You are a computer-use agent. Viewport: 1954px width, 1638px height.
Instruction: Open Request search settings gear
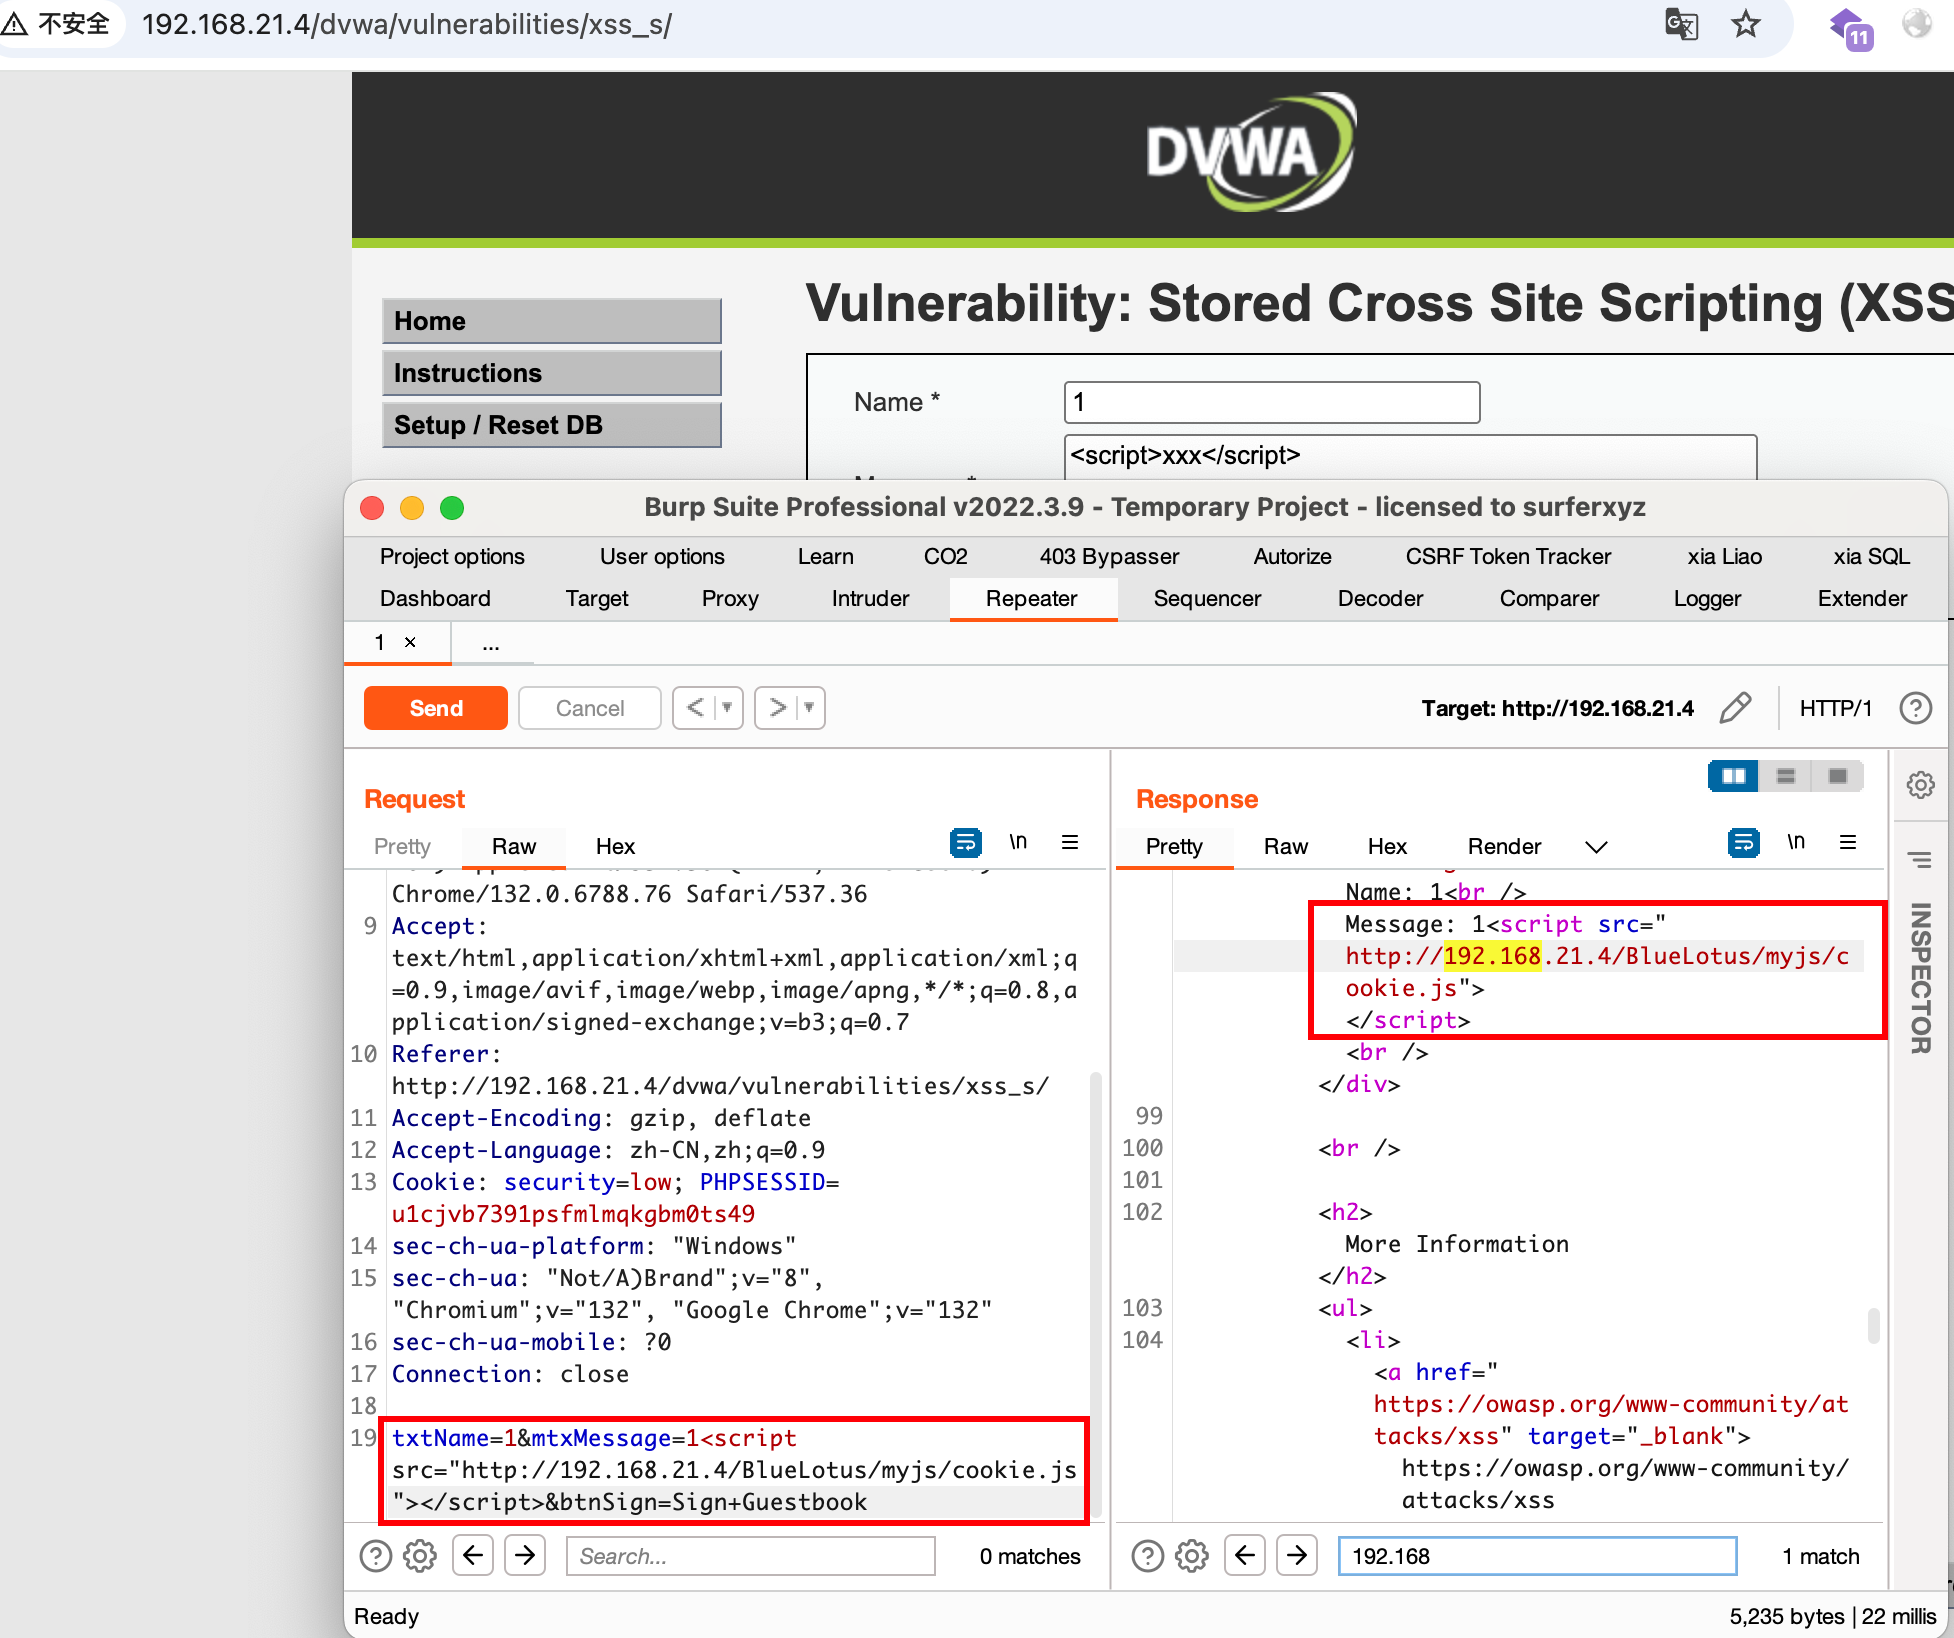[420, 1556]
